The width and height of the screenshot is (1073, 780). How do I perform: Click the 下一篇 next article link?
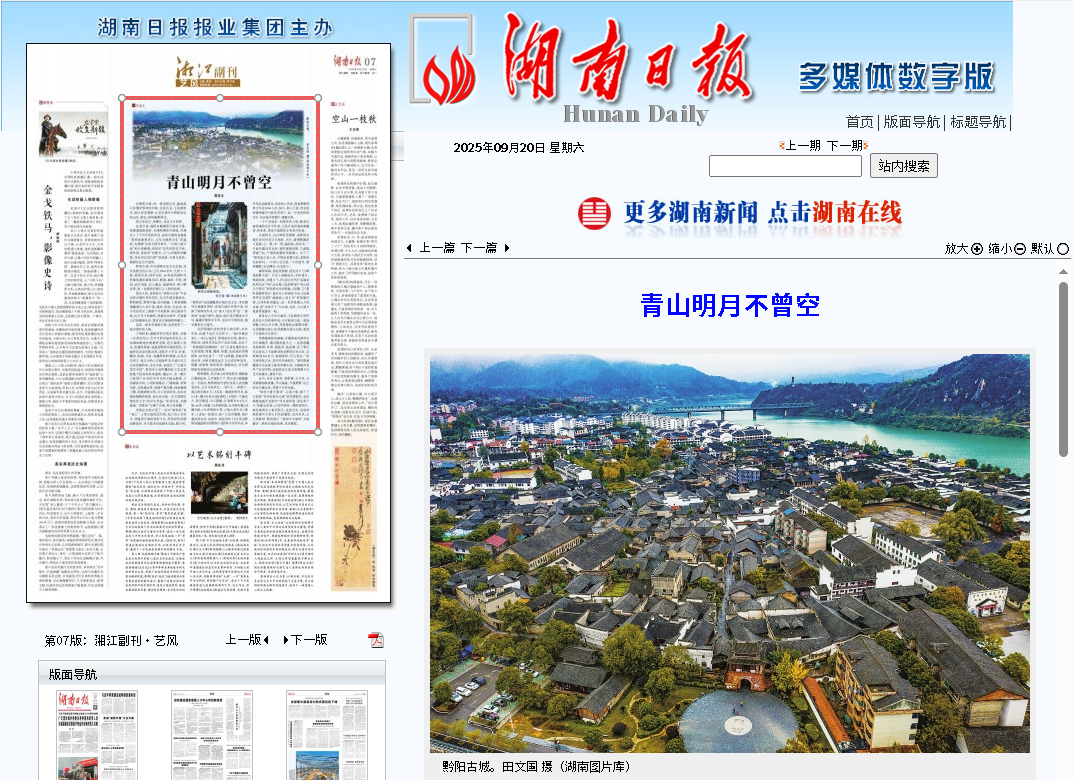click(x=478, y=248)
